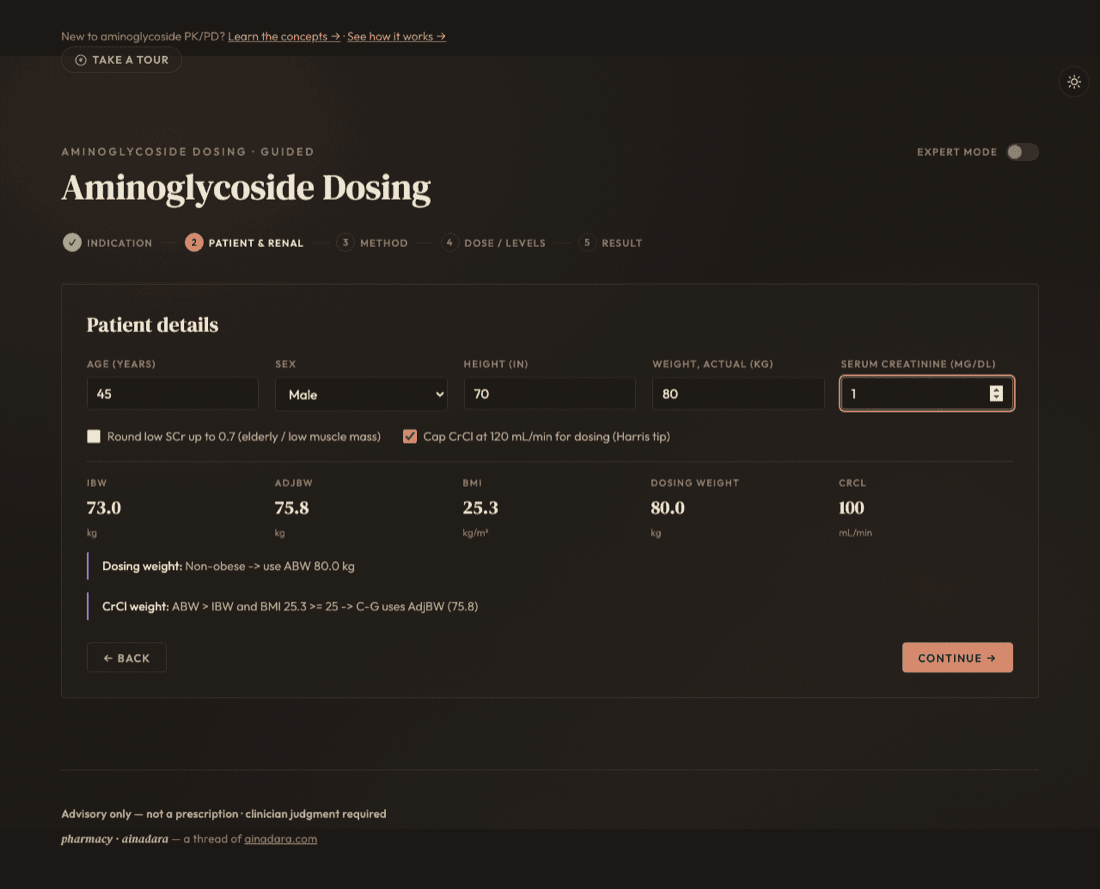Image resolution: width=1100 pixels, height=889 pixels.
Task: Click the Serum creatinine input field
Action: pyautogui.click(x=926, y=394)
